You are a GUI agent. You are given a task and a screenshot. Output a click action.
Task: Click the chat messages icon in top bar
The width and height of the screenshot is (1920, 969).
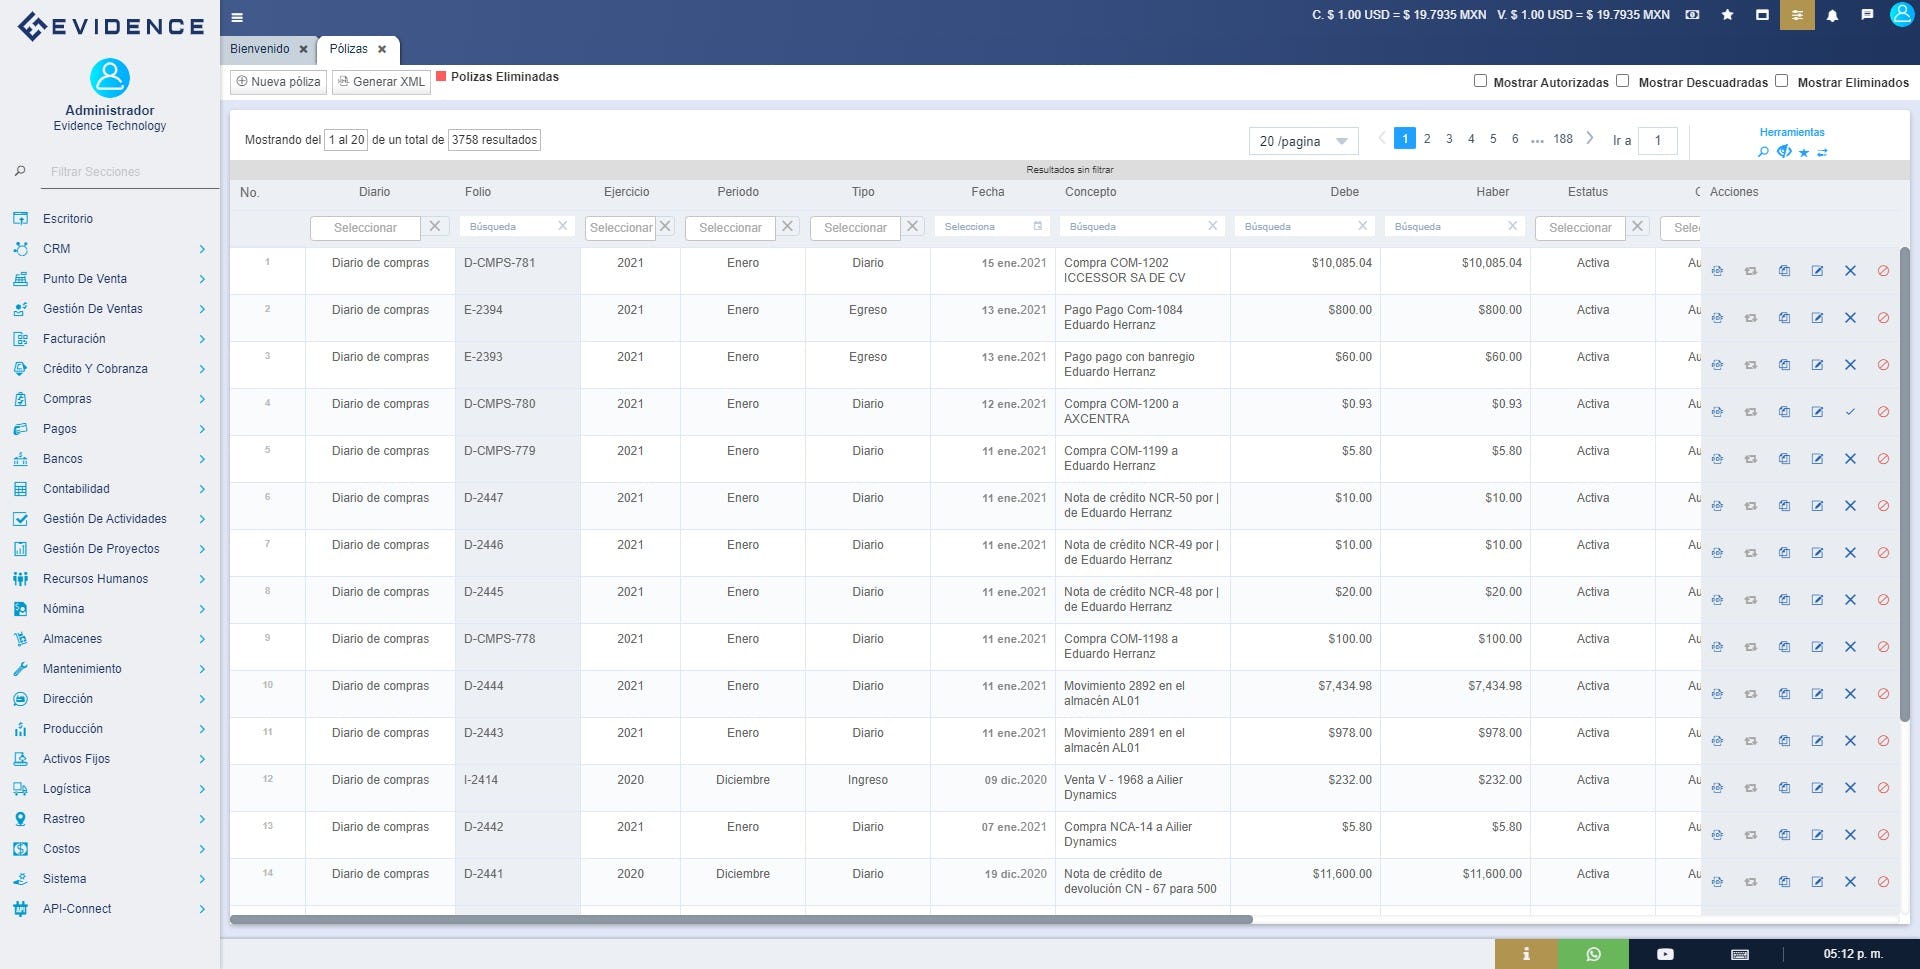(1866, 16)
